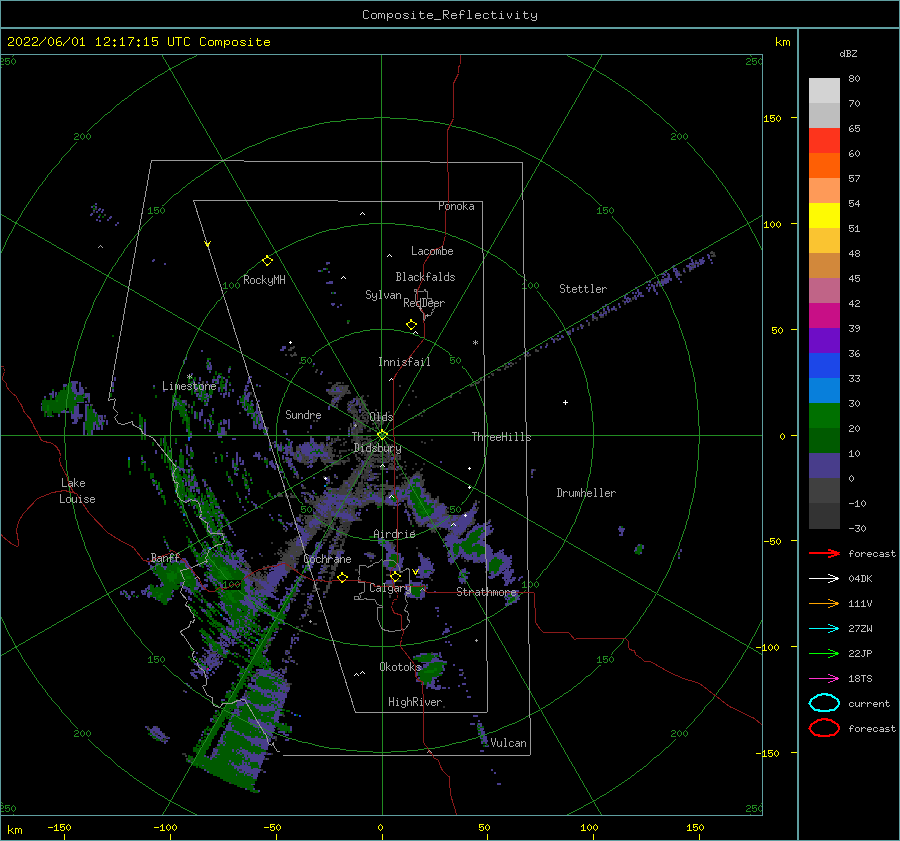Click the ThreeHills label

click(502, 437)
